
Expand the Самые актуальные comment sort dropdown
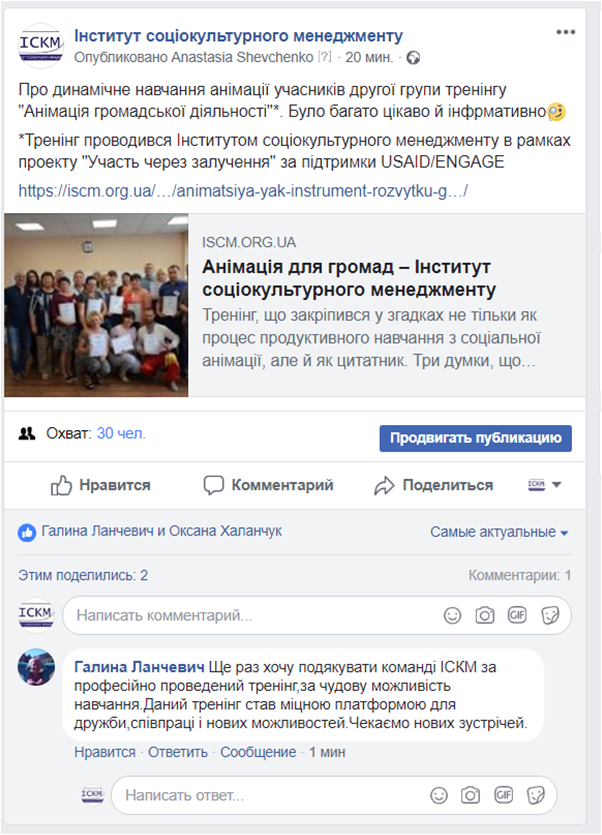click(x=499, y=532)
